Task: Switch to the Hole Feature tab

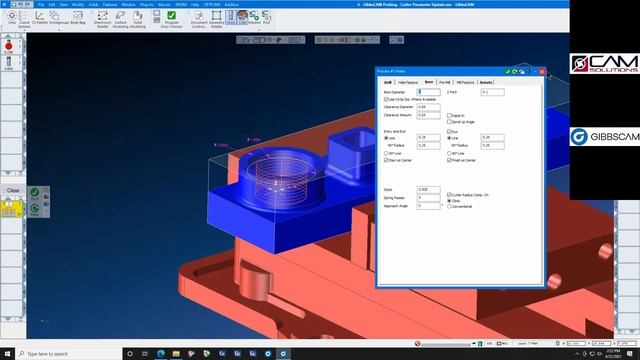Action: (408, 82)
